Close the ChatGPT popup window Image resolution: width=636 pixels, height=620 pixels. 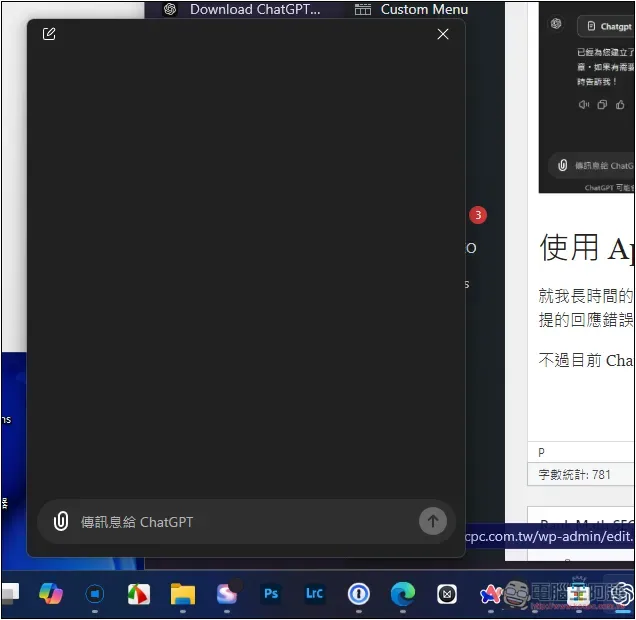pyautogui.click(x=443, y=34)
